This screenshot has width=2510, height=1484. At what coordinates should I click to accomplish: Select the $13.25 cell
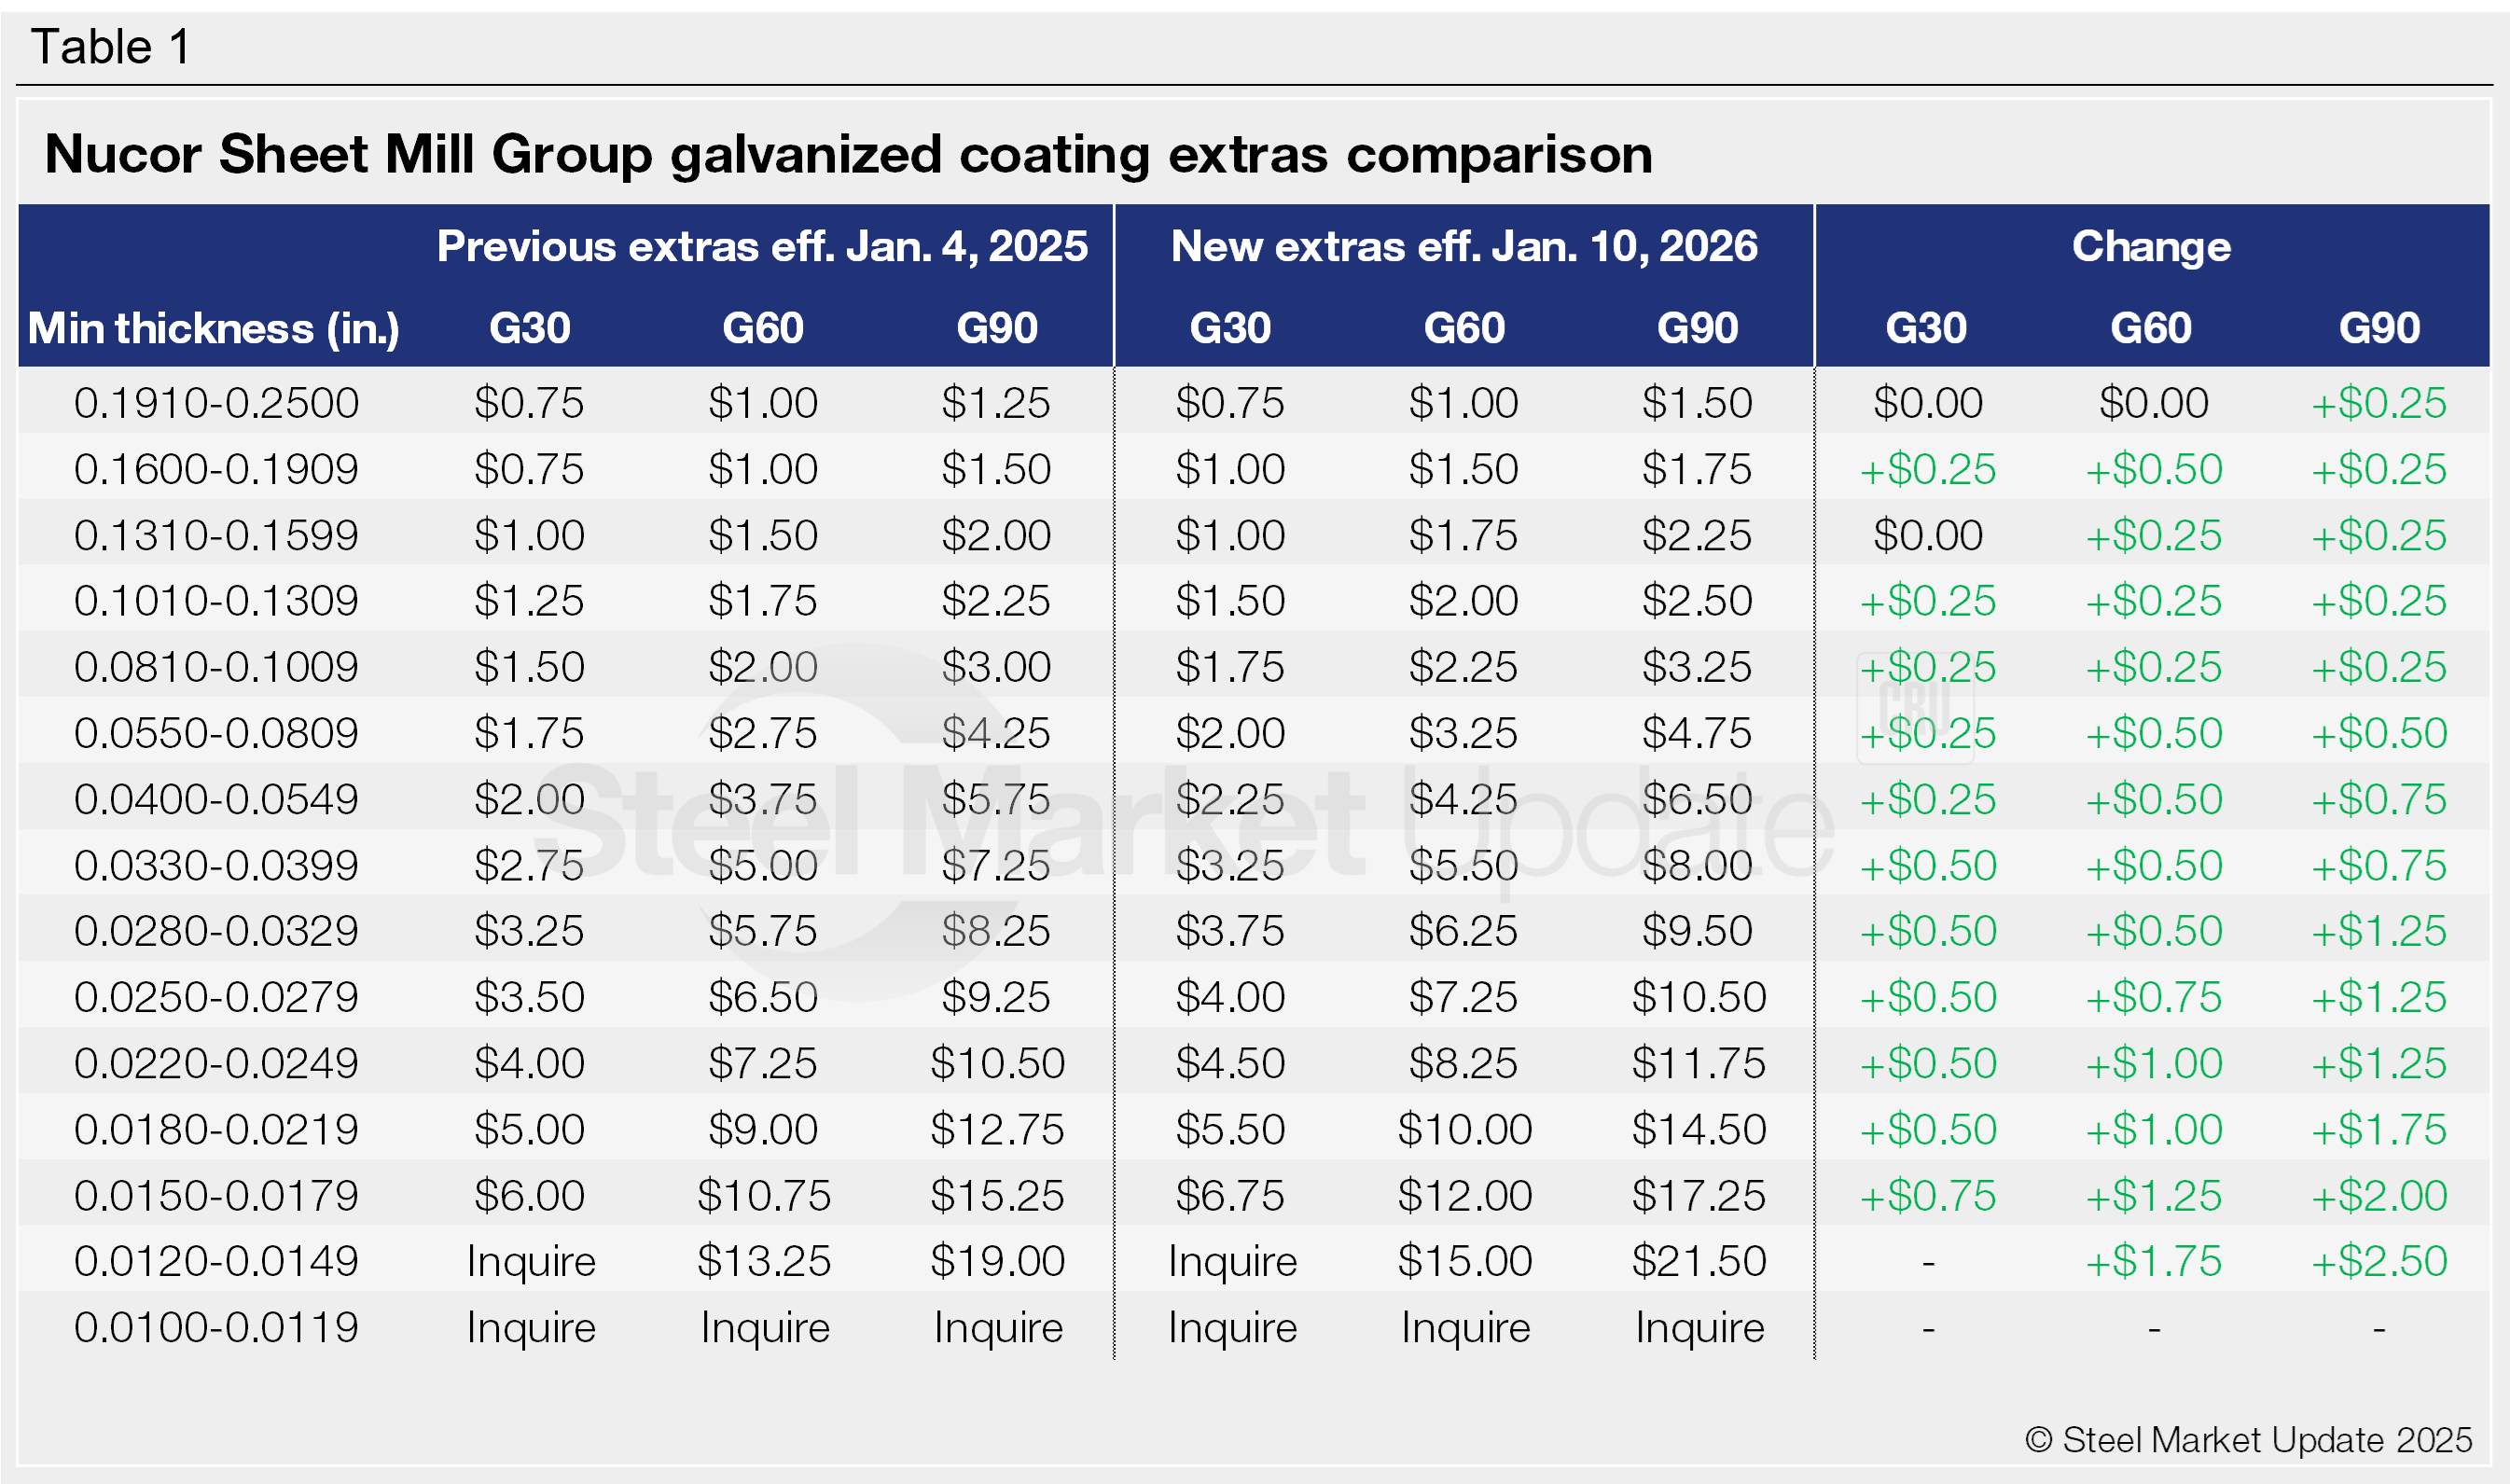[x=764, y=1261]
